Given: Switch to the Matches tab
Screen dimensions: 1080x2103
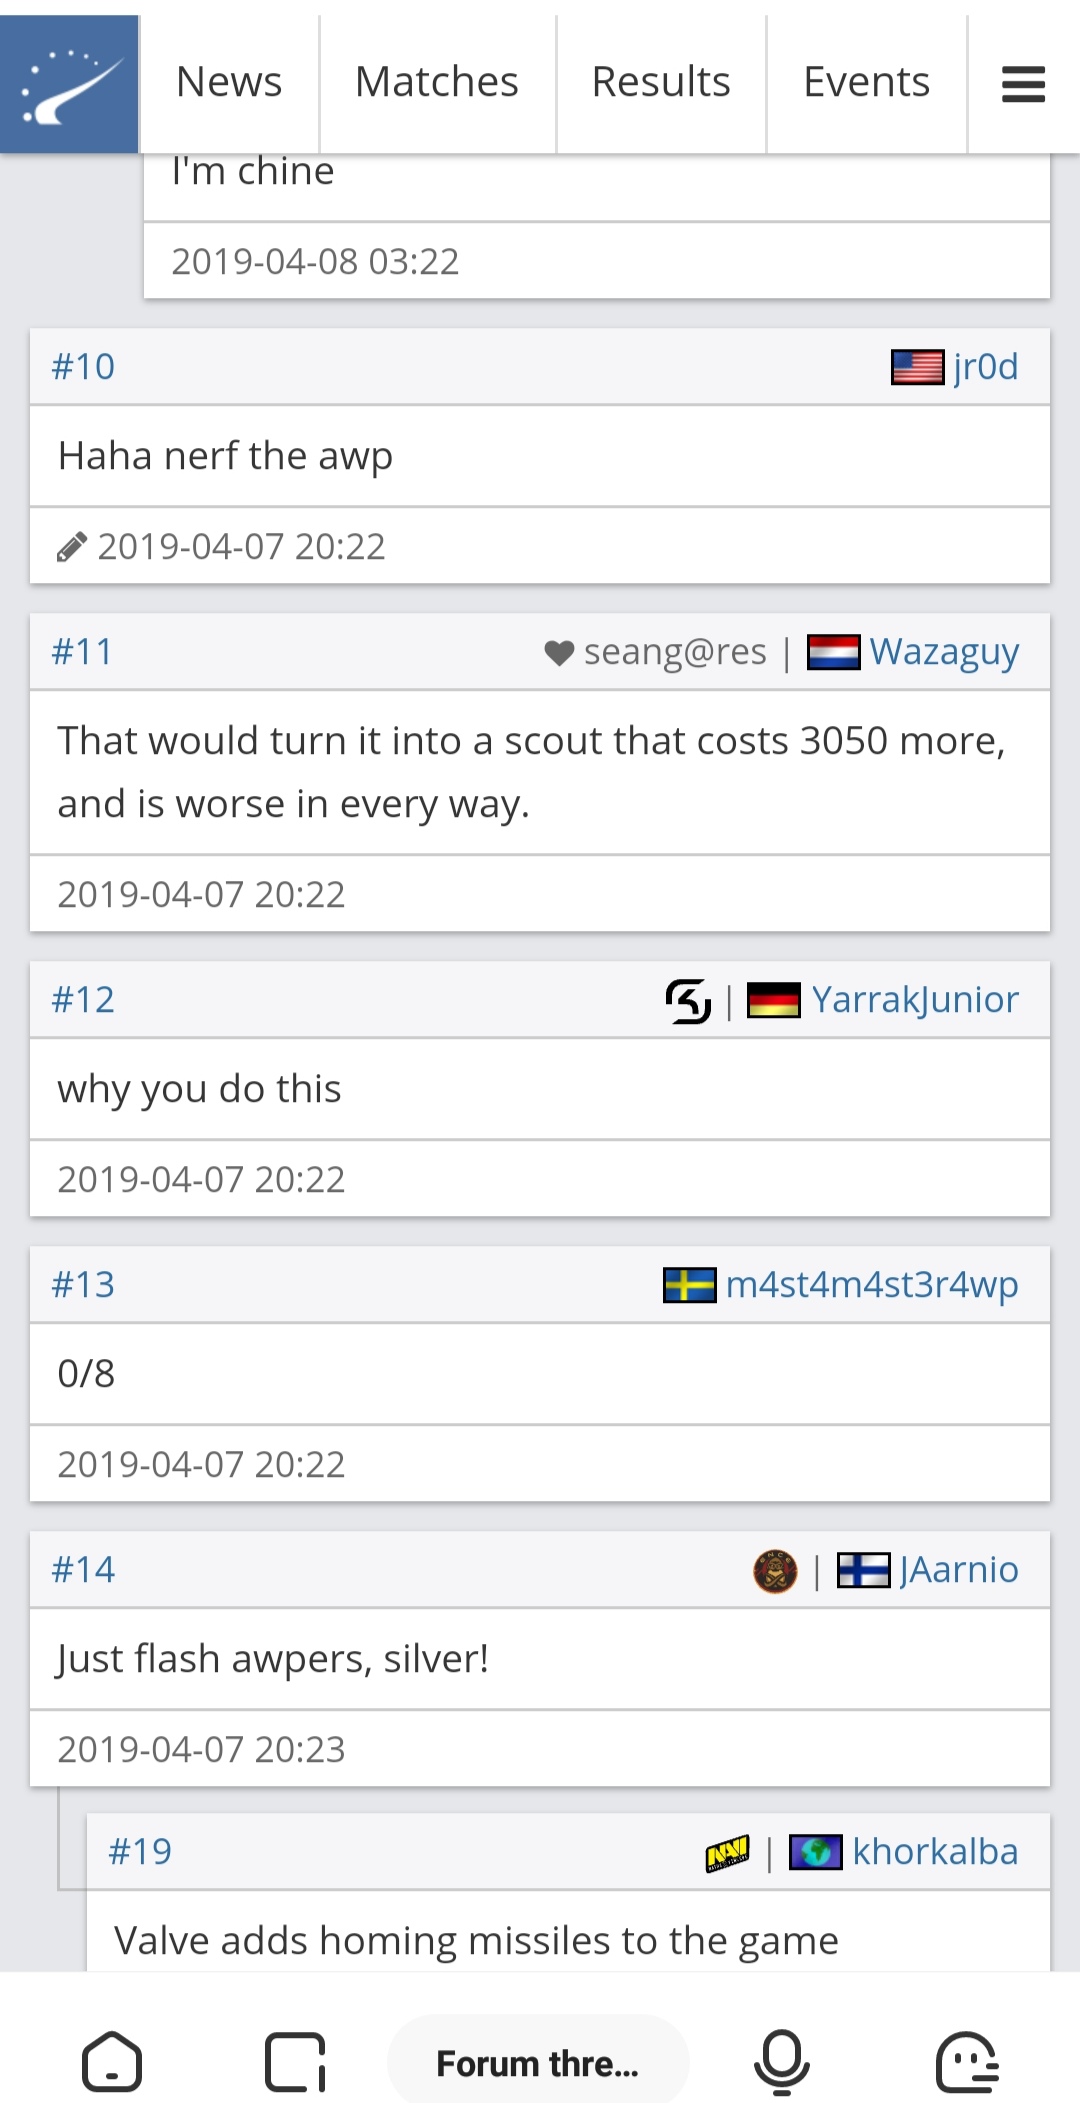Looking at the screenshot, I should (x=437, y=82).
